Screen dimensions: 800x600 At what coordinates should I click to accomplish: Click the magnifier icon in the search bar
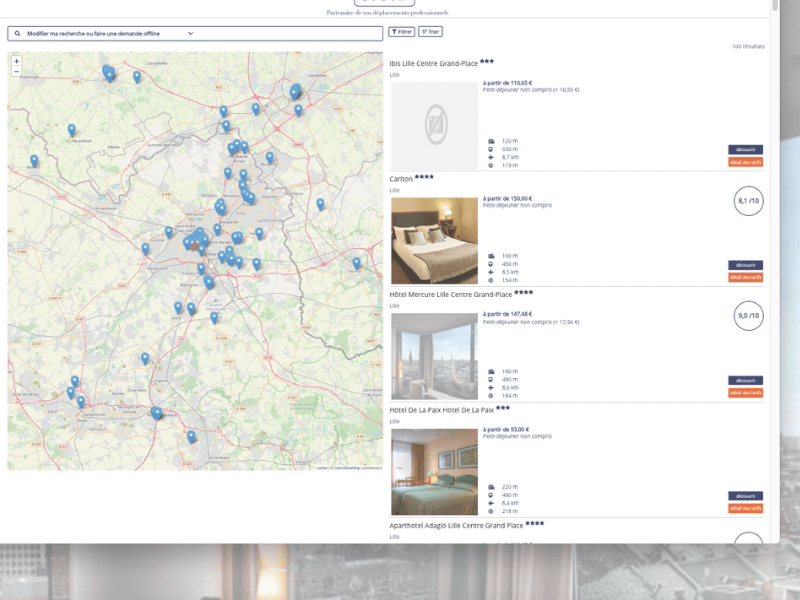[17, 34]
